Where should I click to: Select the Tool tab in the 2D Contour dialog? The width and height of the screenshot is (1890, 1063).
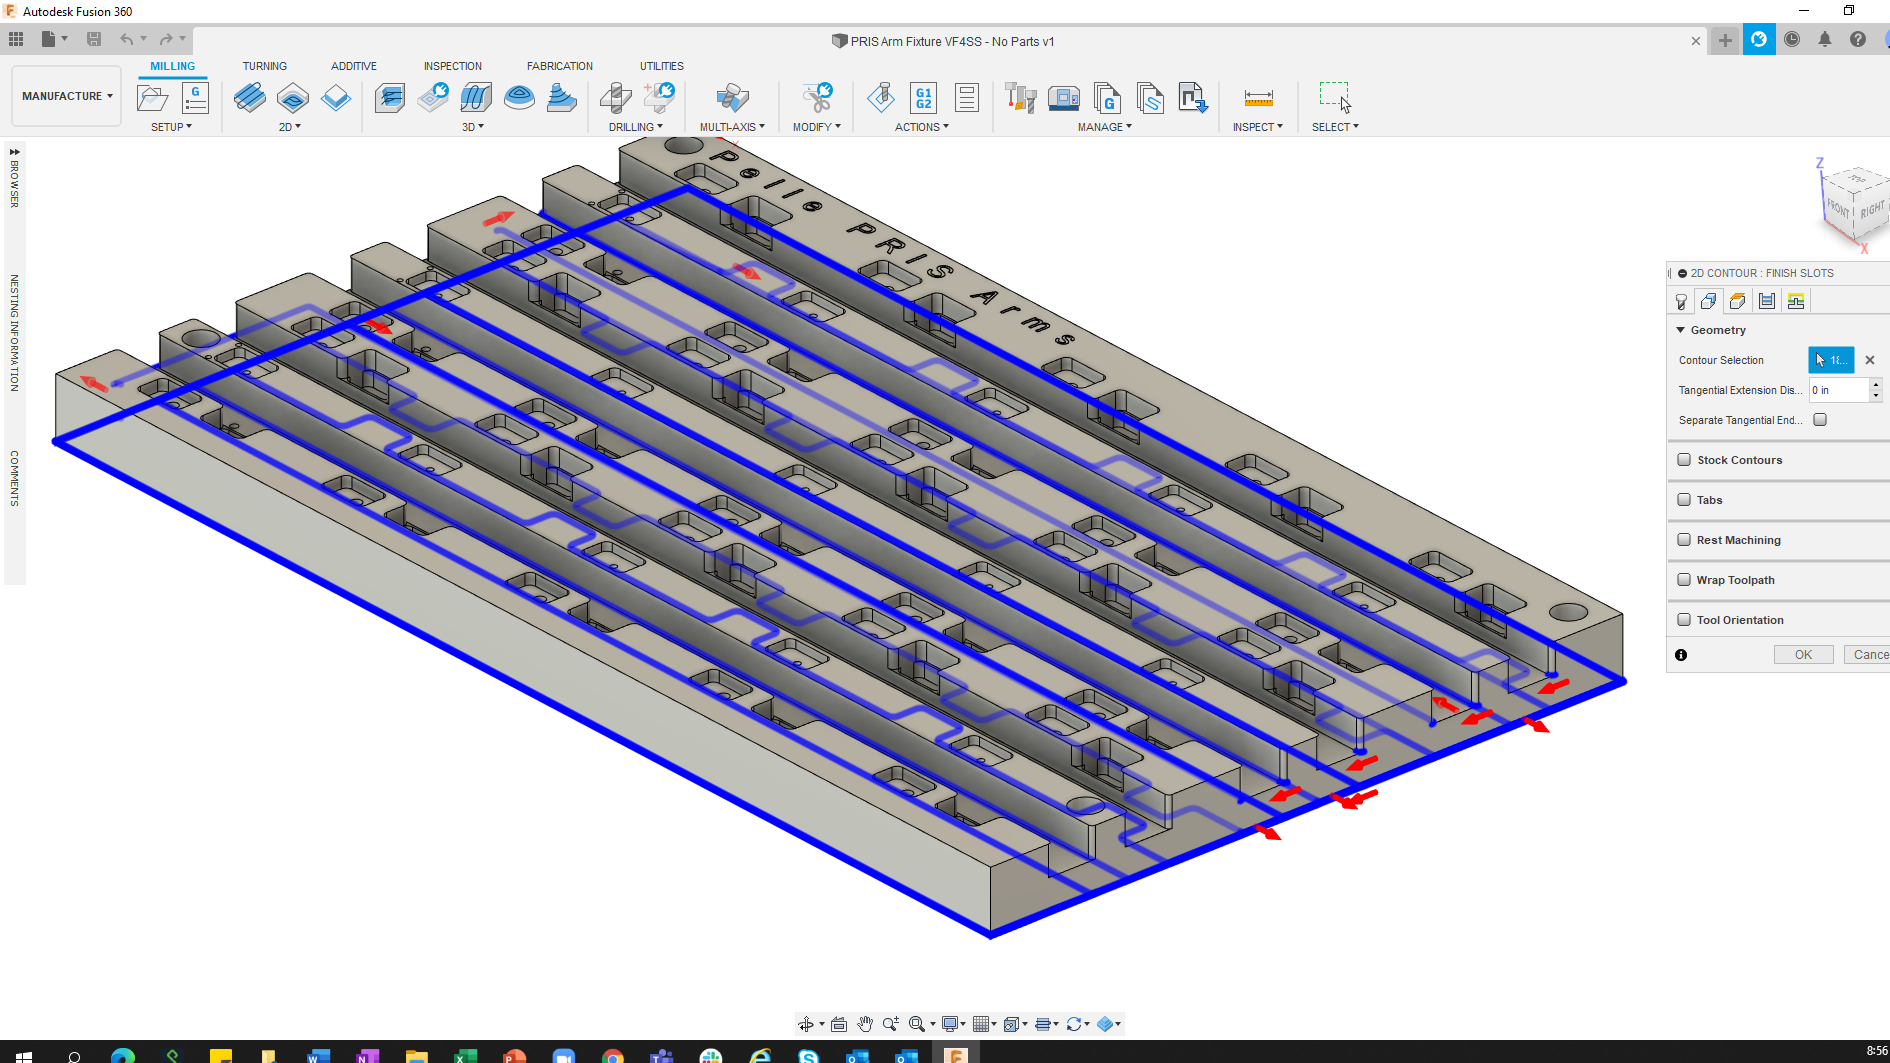[1681, 300]
